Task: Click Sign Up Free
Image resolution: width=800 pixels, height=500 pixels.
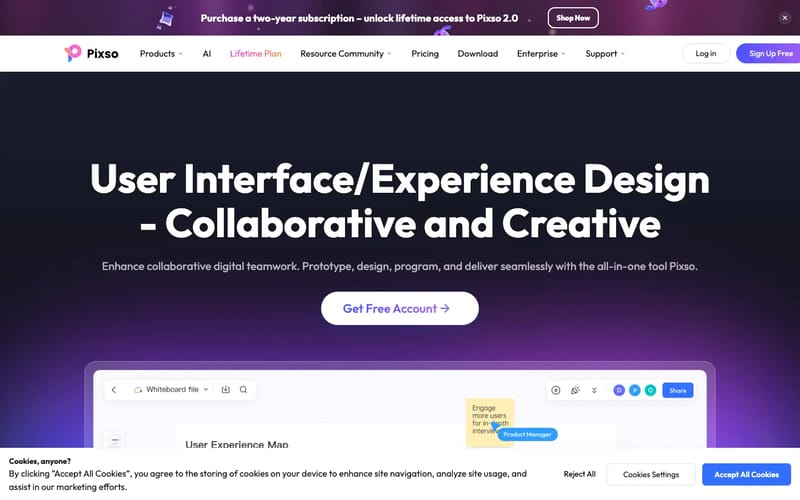Action: (769, 54)
